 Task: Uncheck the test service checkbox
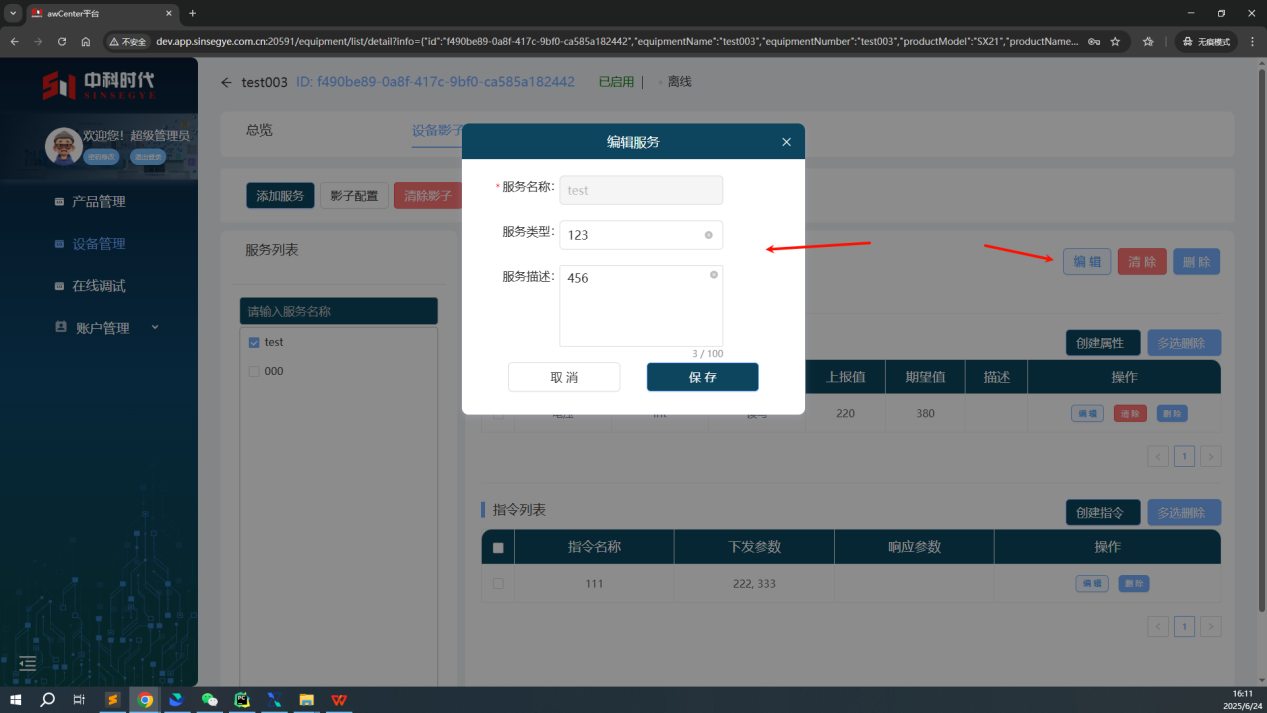[x=254, y=342]
